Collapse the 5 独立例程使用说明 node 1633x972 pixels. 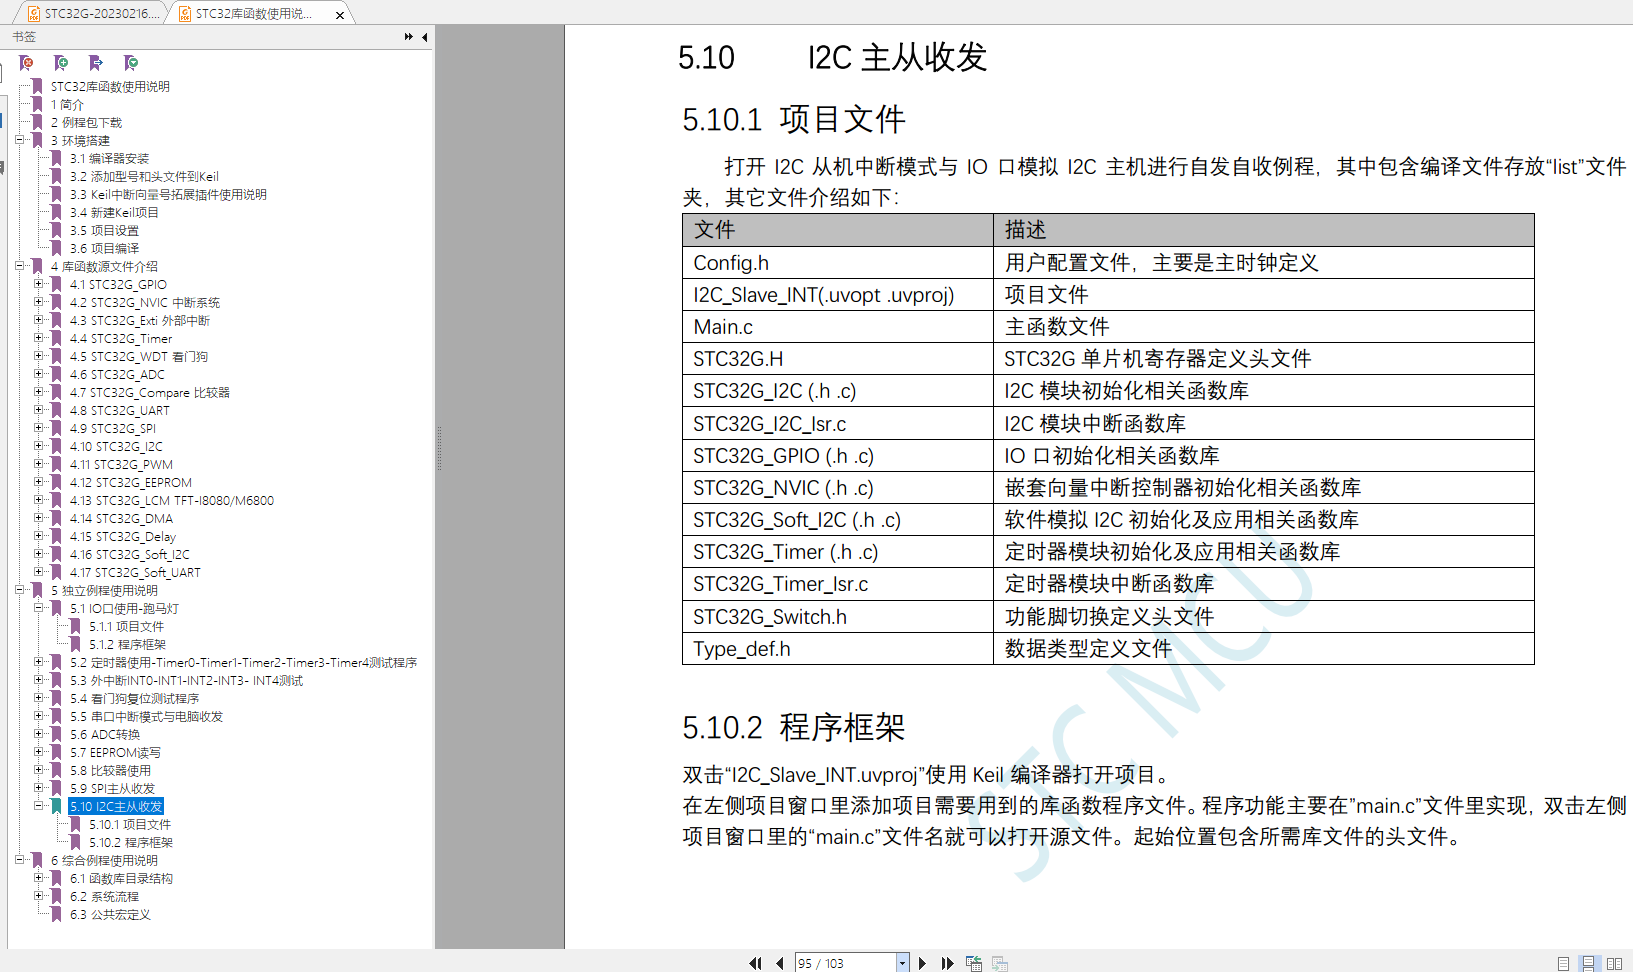tap(19, 590)
